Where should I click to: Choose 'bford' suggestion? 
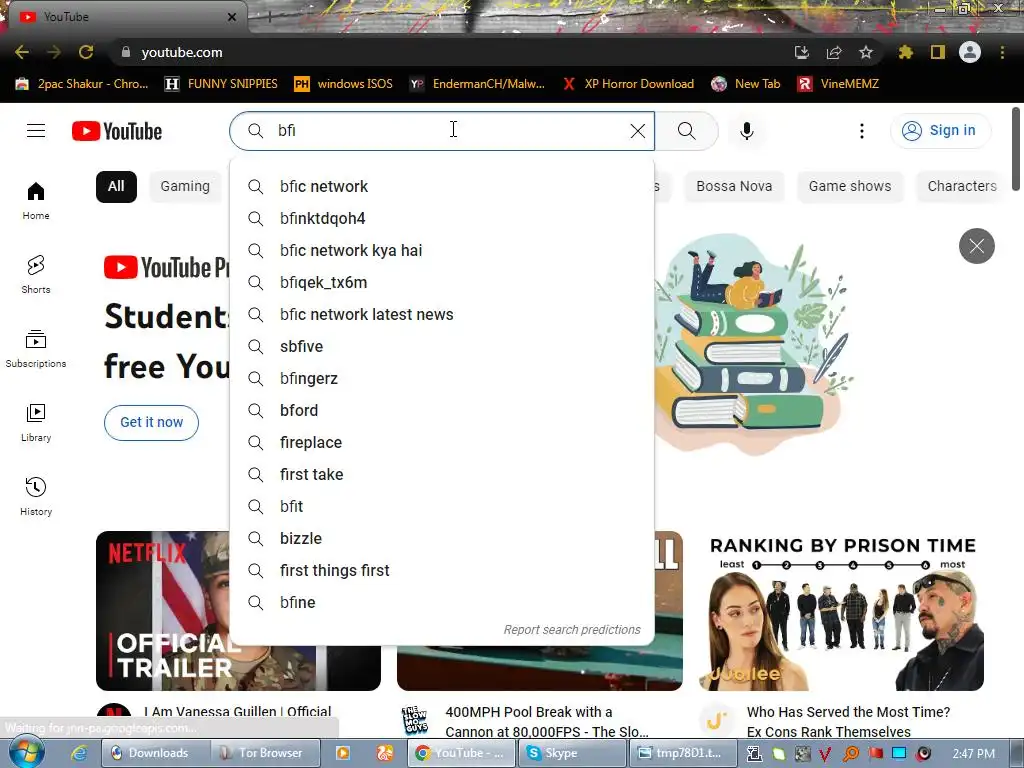[442, 410]
